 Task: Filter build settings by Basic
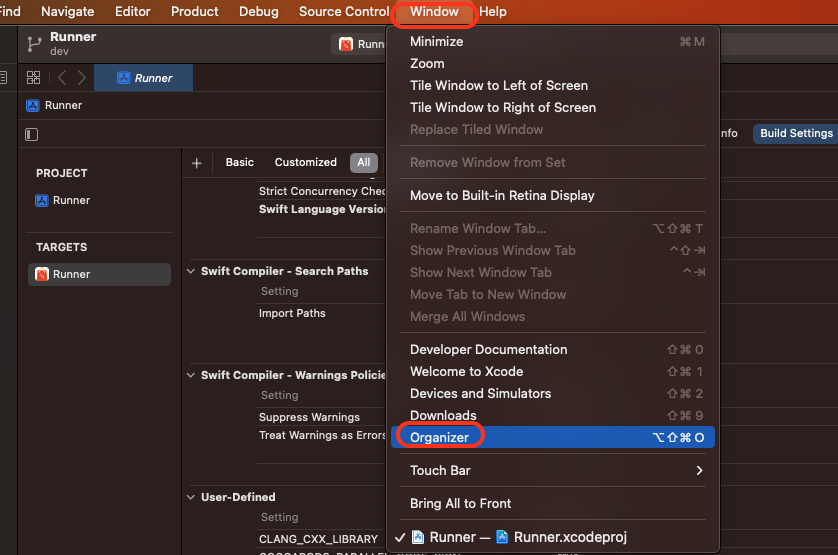[239, 163]
